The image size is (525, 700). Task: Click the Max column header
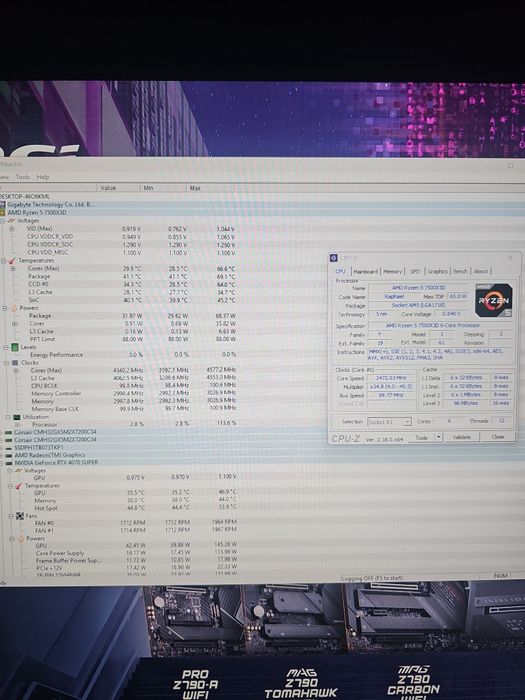point(210,188)
